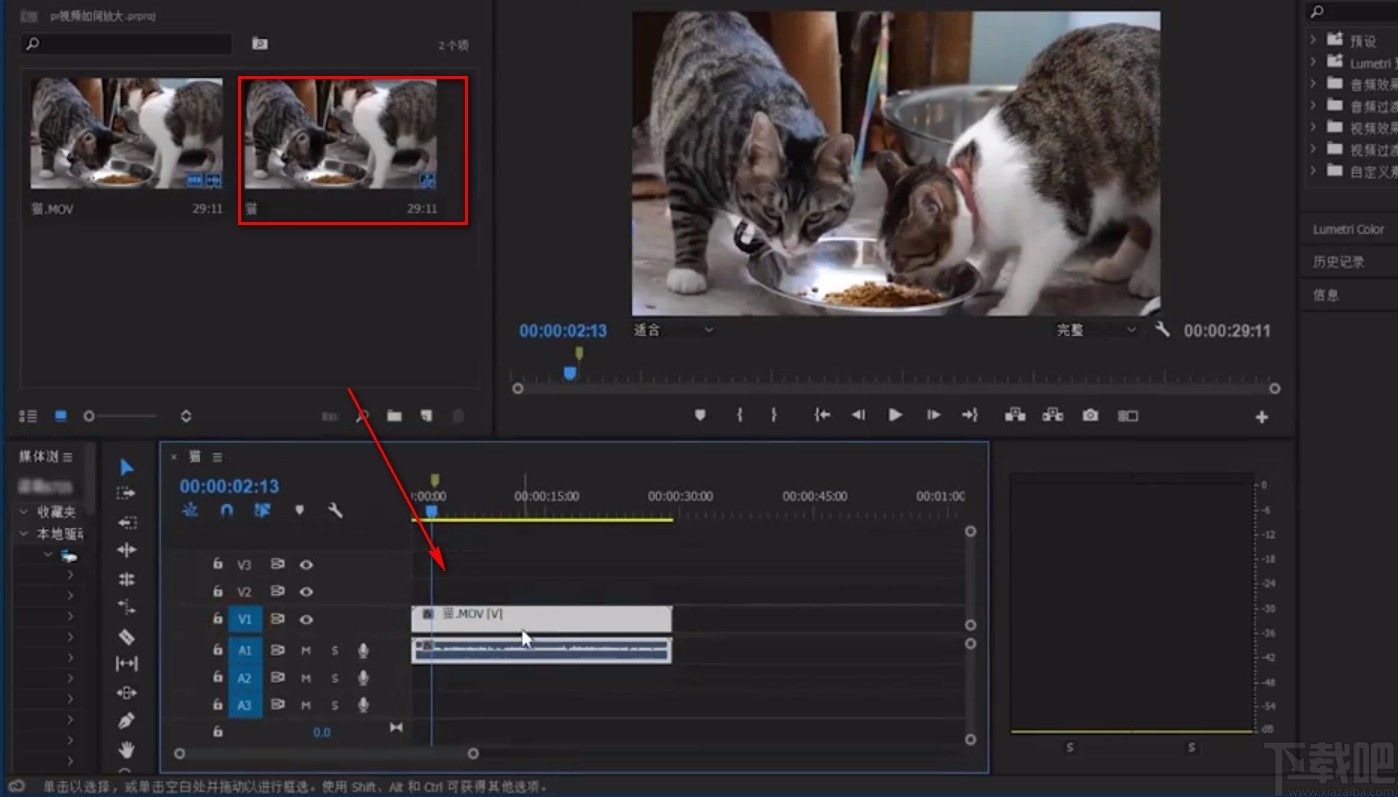Image resolution: width=1398 pixels, height=797 pixels.
Task: Select the Hand tool
Action: click(127, 749)
